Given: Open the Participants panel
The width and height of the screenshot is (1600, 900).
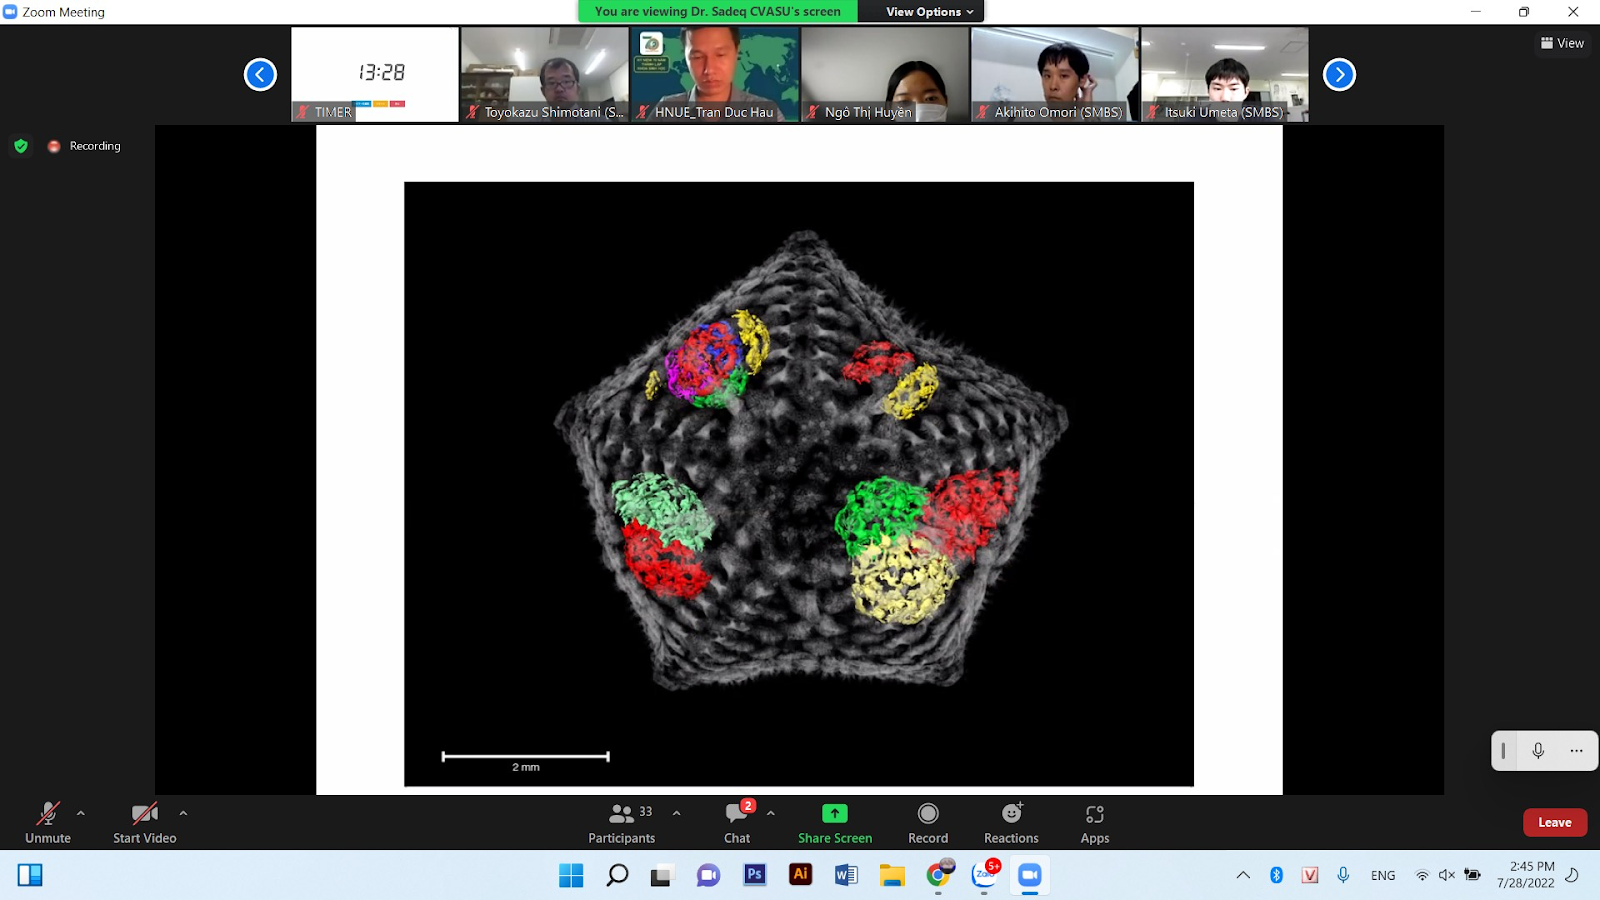Looking at the screenshot, I should point(621,823).
